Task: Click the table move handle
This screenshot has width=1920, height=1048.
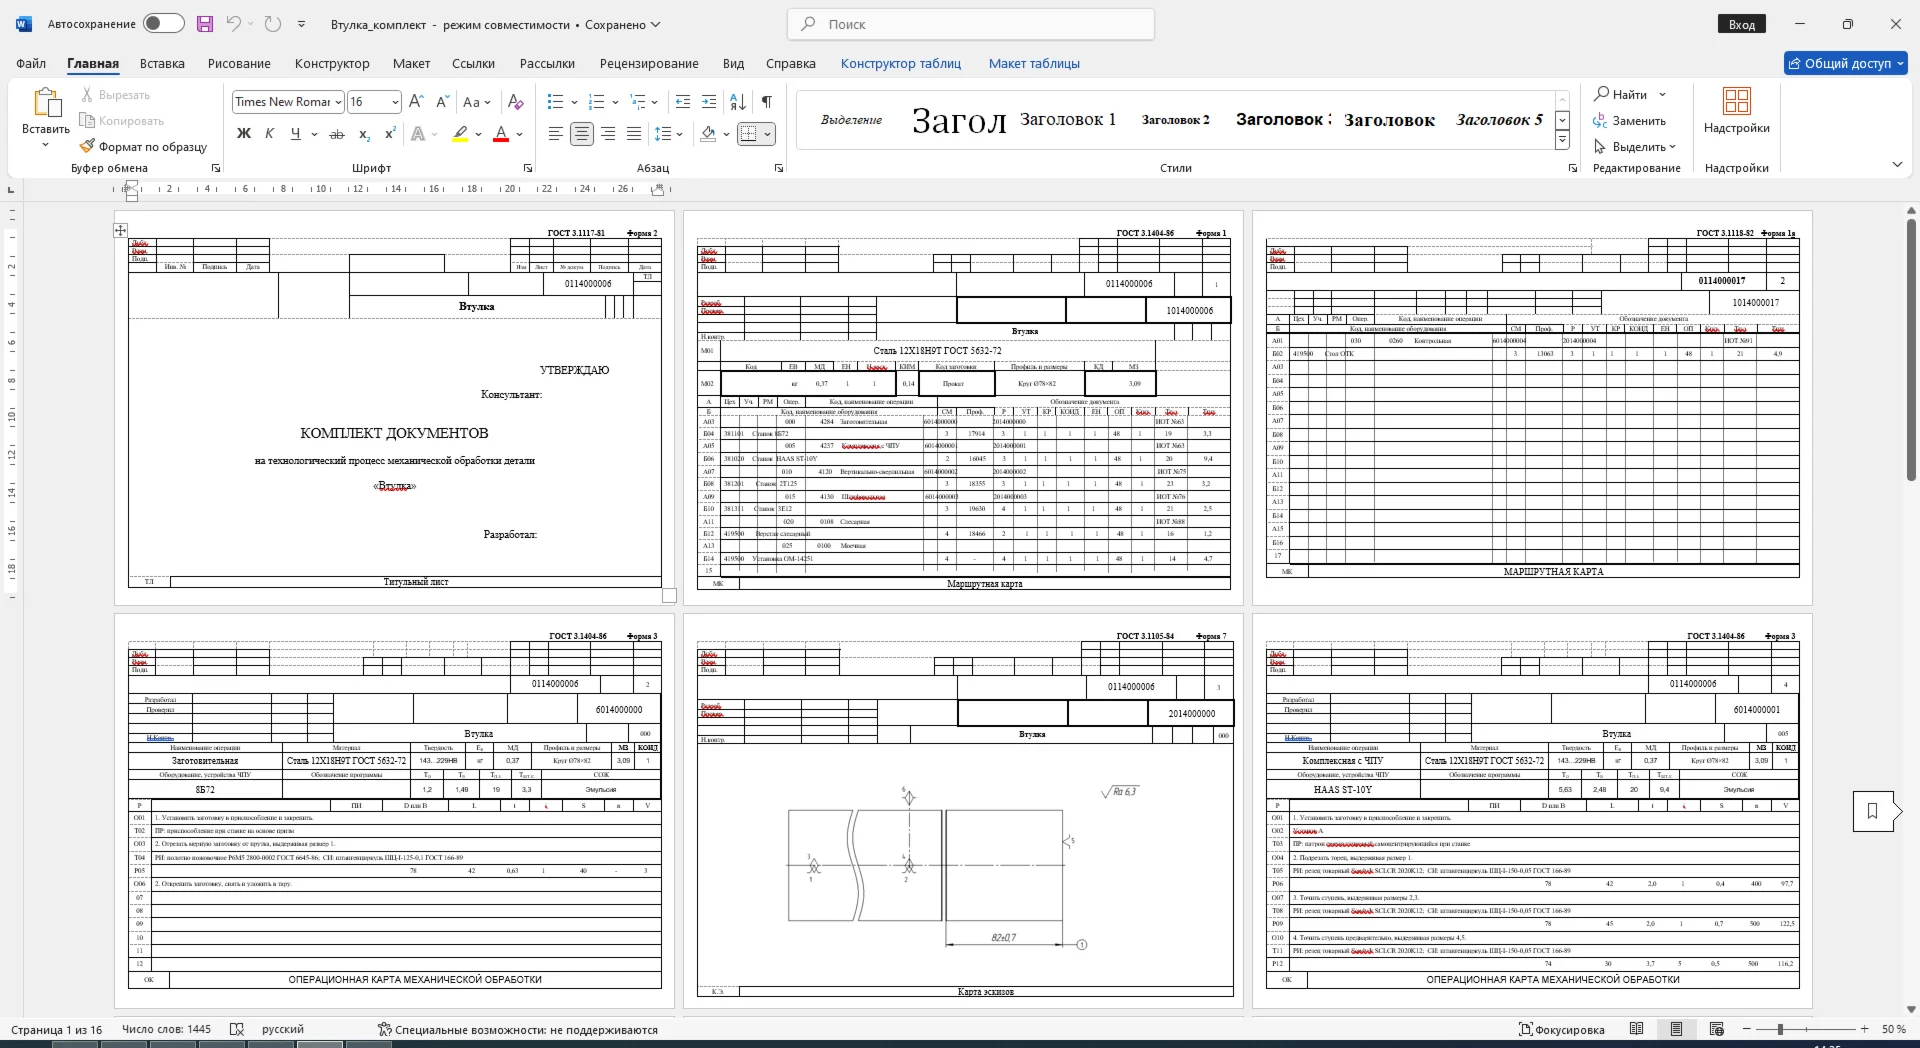Action: [x=120, y=230]
